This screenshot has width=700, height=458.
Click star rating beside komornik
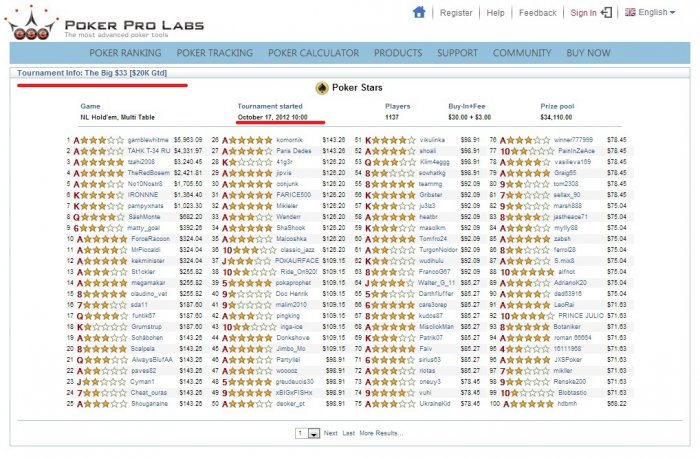(250, 140)
